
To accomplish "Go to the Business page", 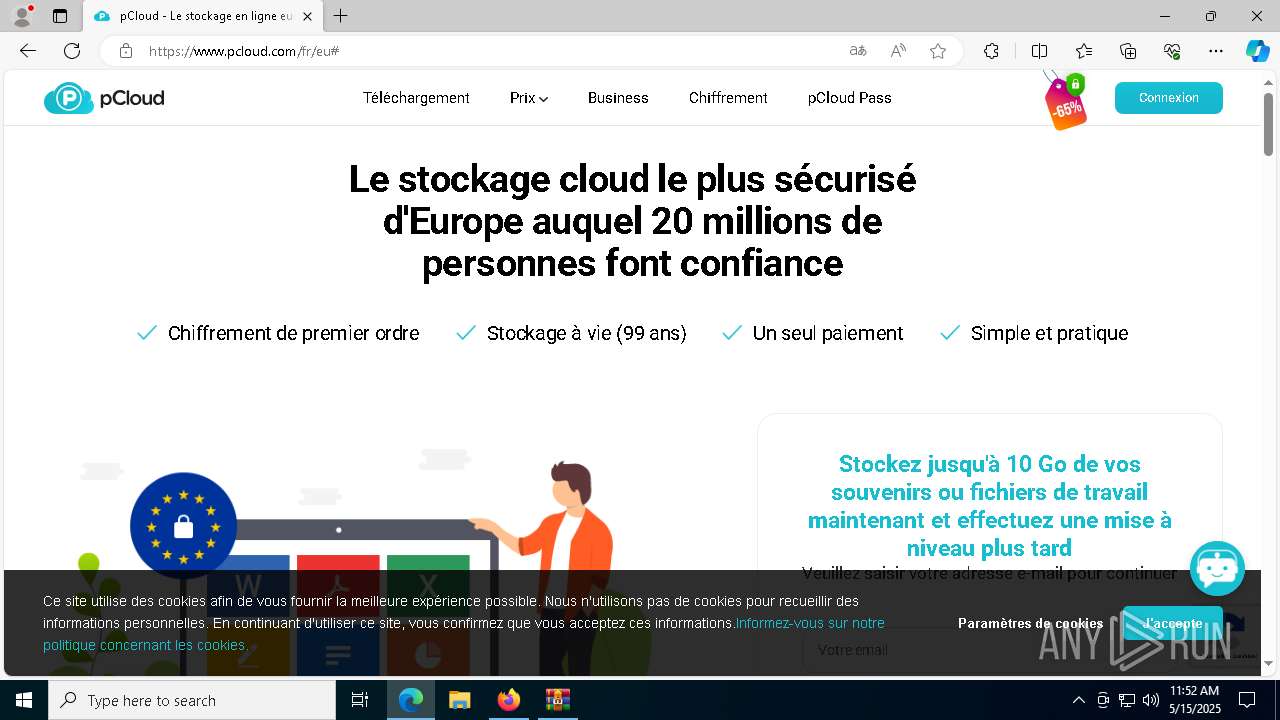I will coord(618,98).
